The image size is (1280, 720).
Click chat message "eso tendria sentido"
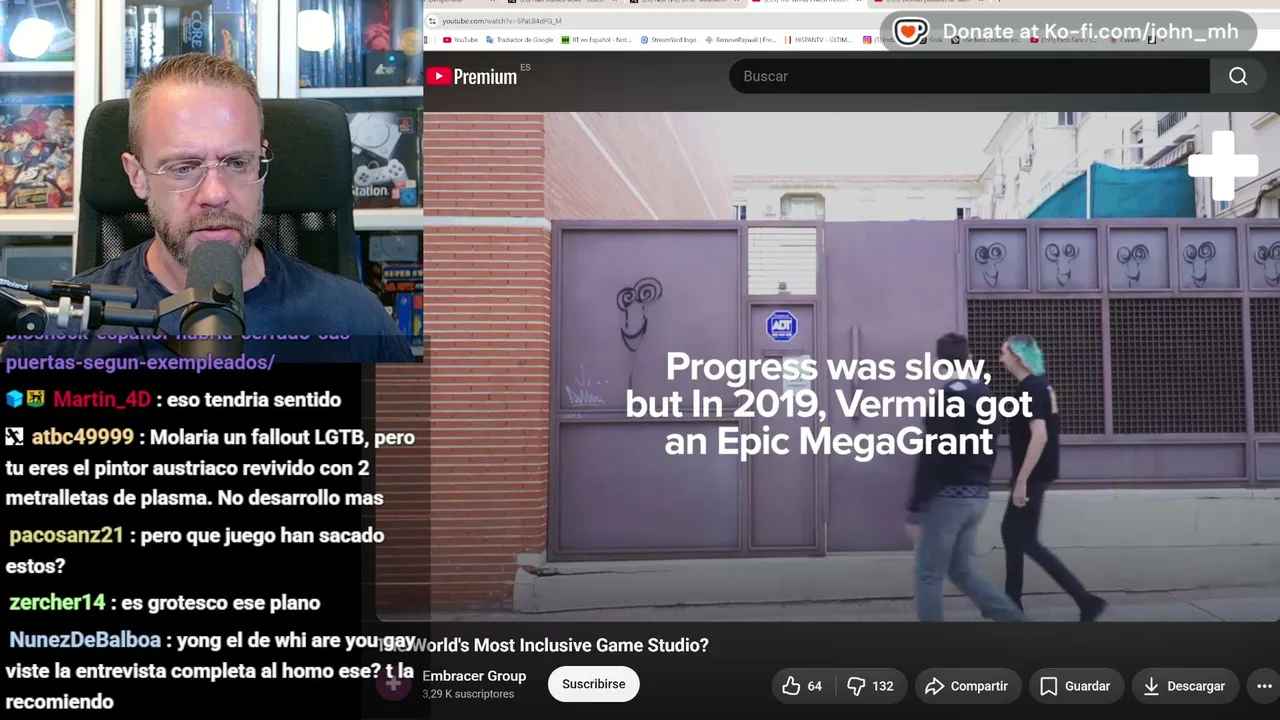pyautogui.click(x=254, y=400)
